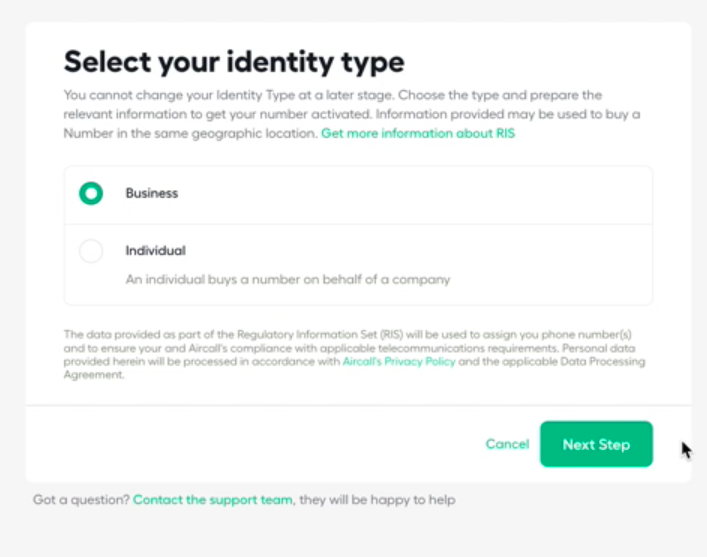Proceed with the Next Step button

[596, 444]
